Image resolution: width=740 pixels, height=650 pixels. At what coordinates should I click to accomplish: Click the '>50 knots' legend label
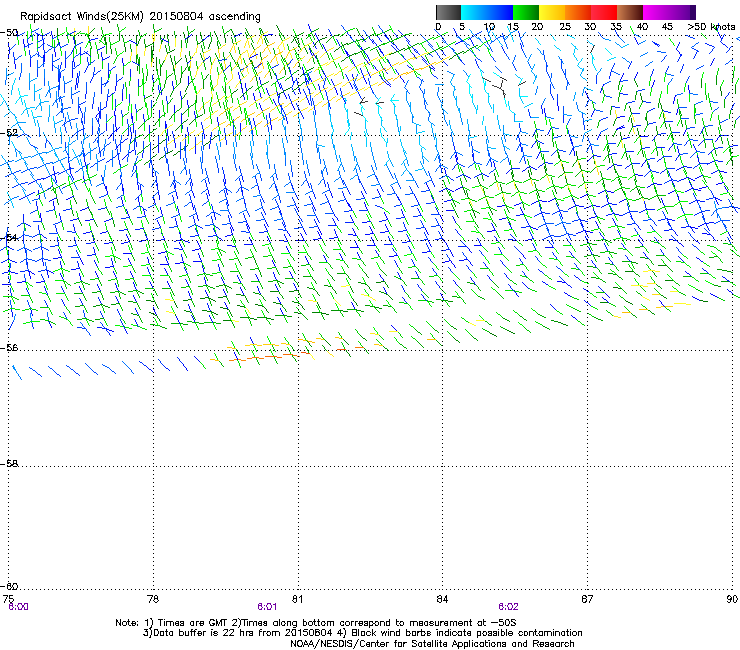[711, 26]
